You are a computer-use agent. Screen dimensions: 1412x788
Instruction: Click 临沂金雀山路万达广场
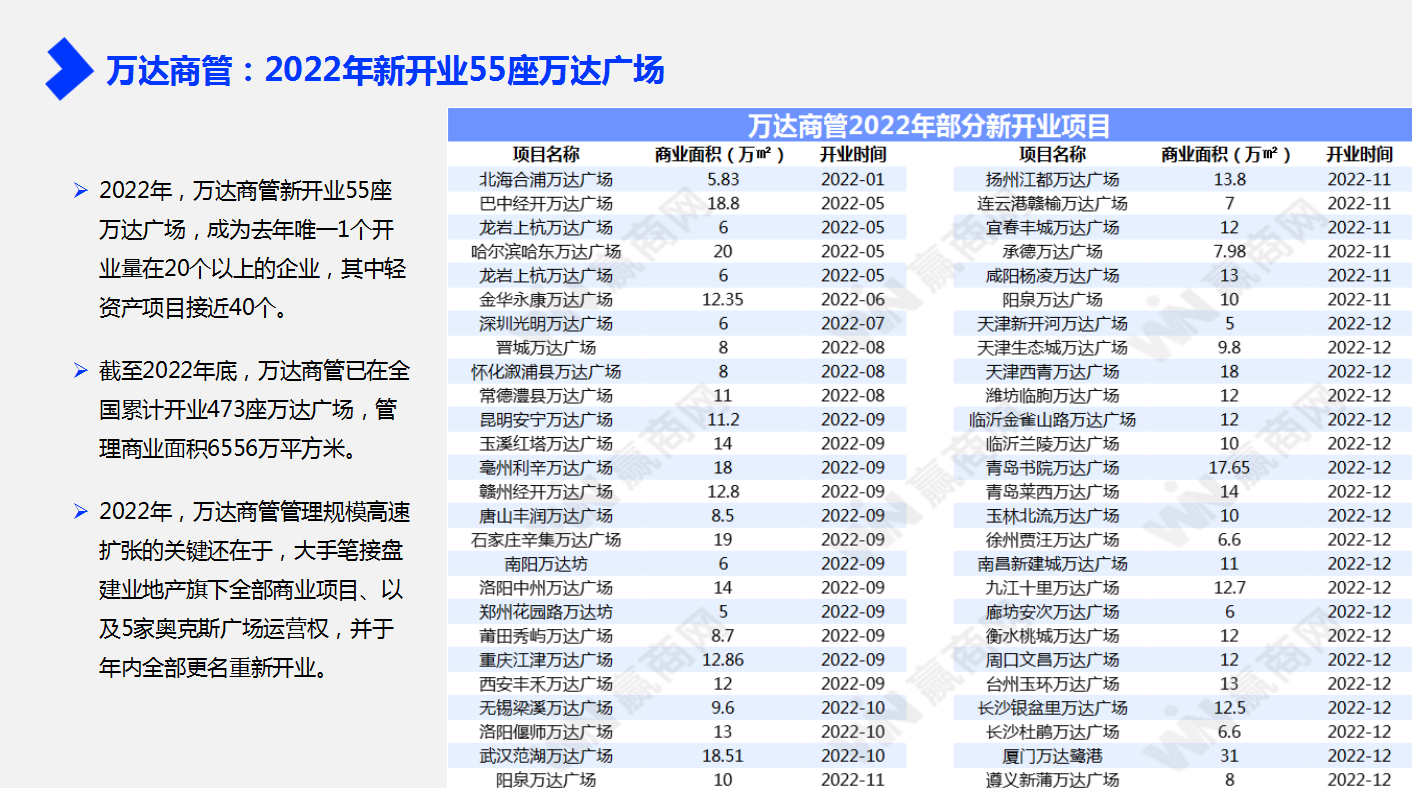point(1052,420)
